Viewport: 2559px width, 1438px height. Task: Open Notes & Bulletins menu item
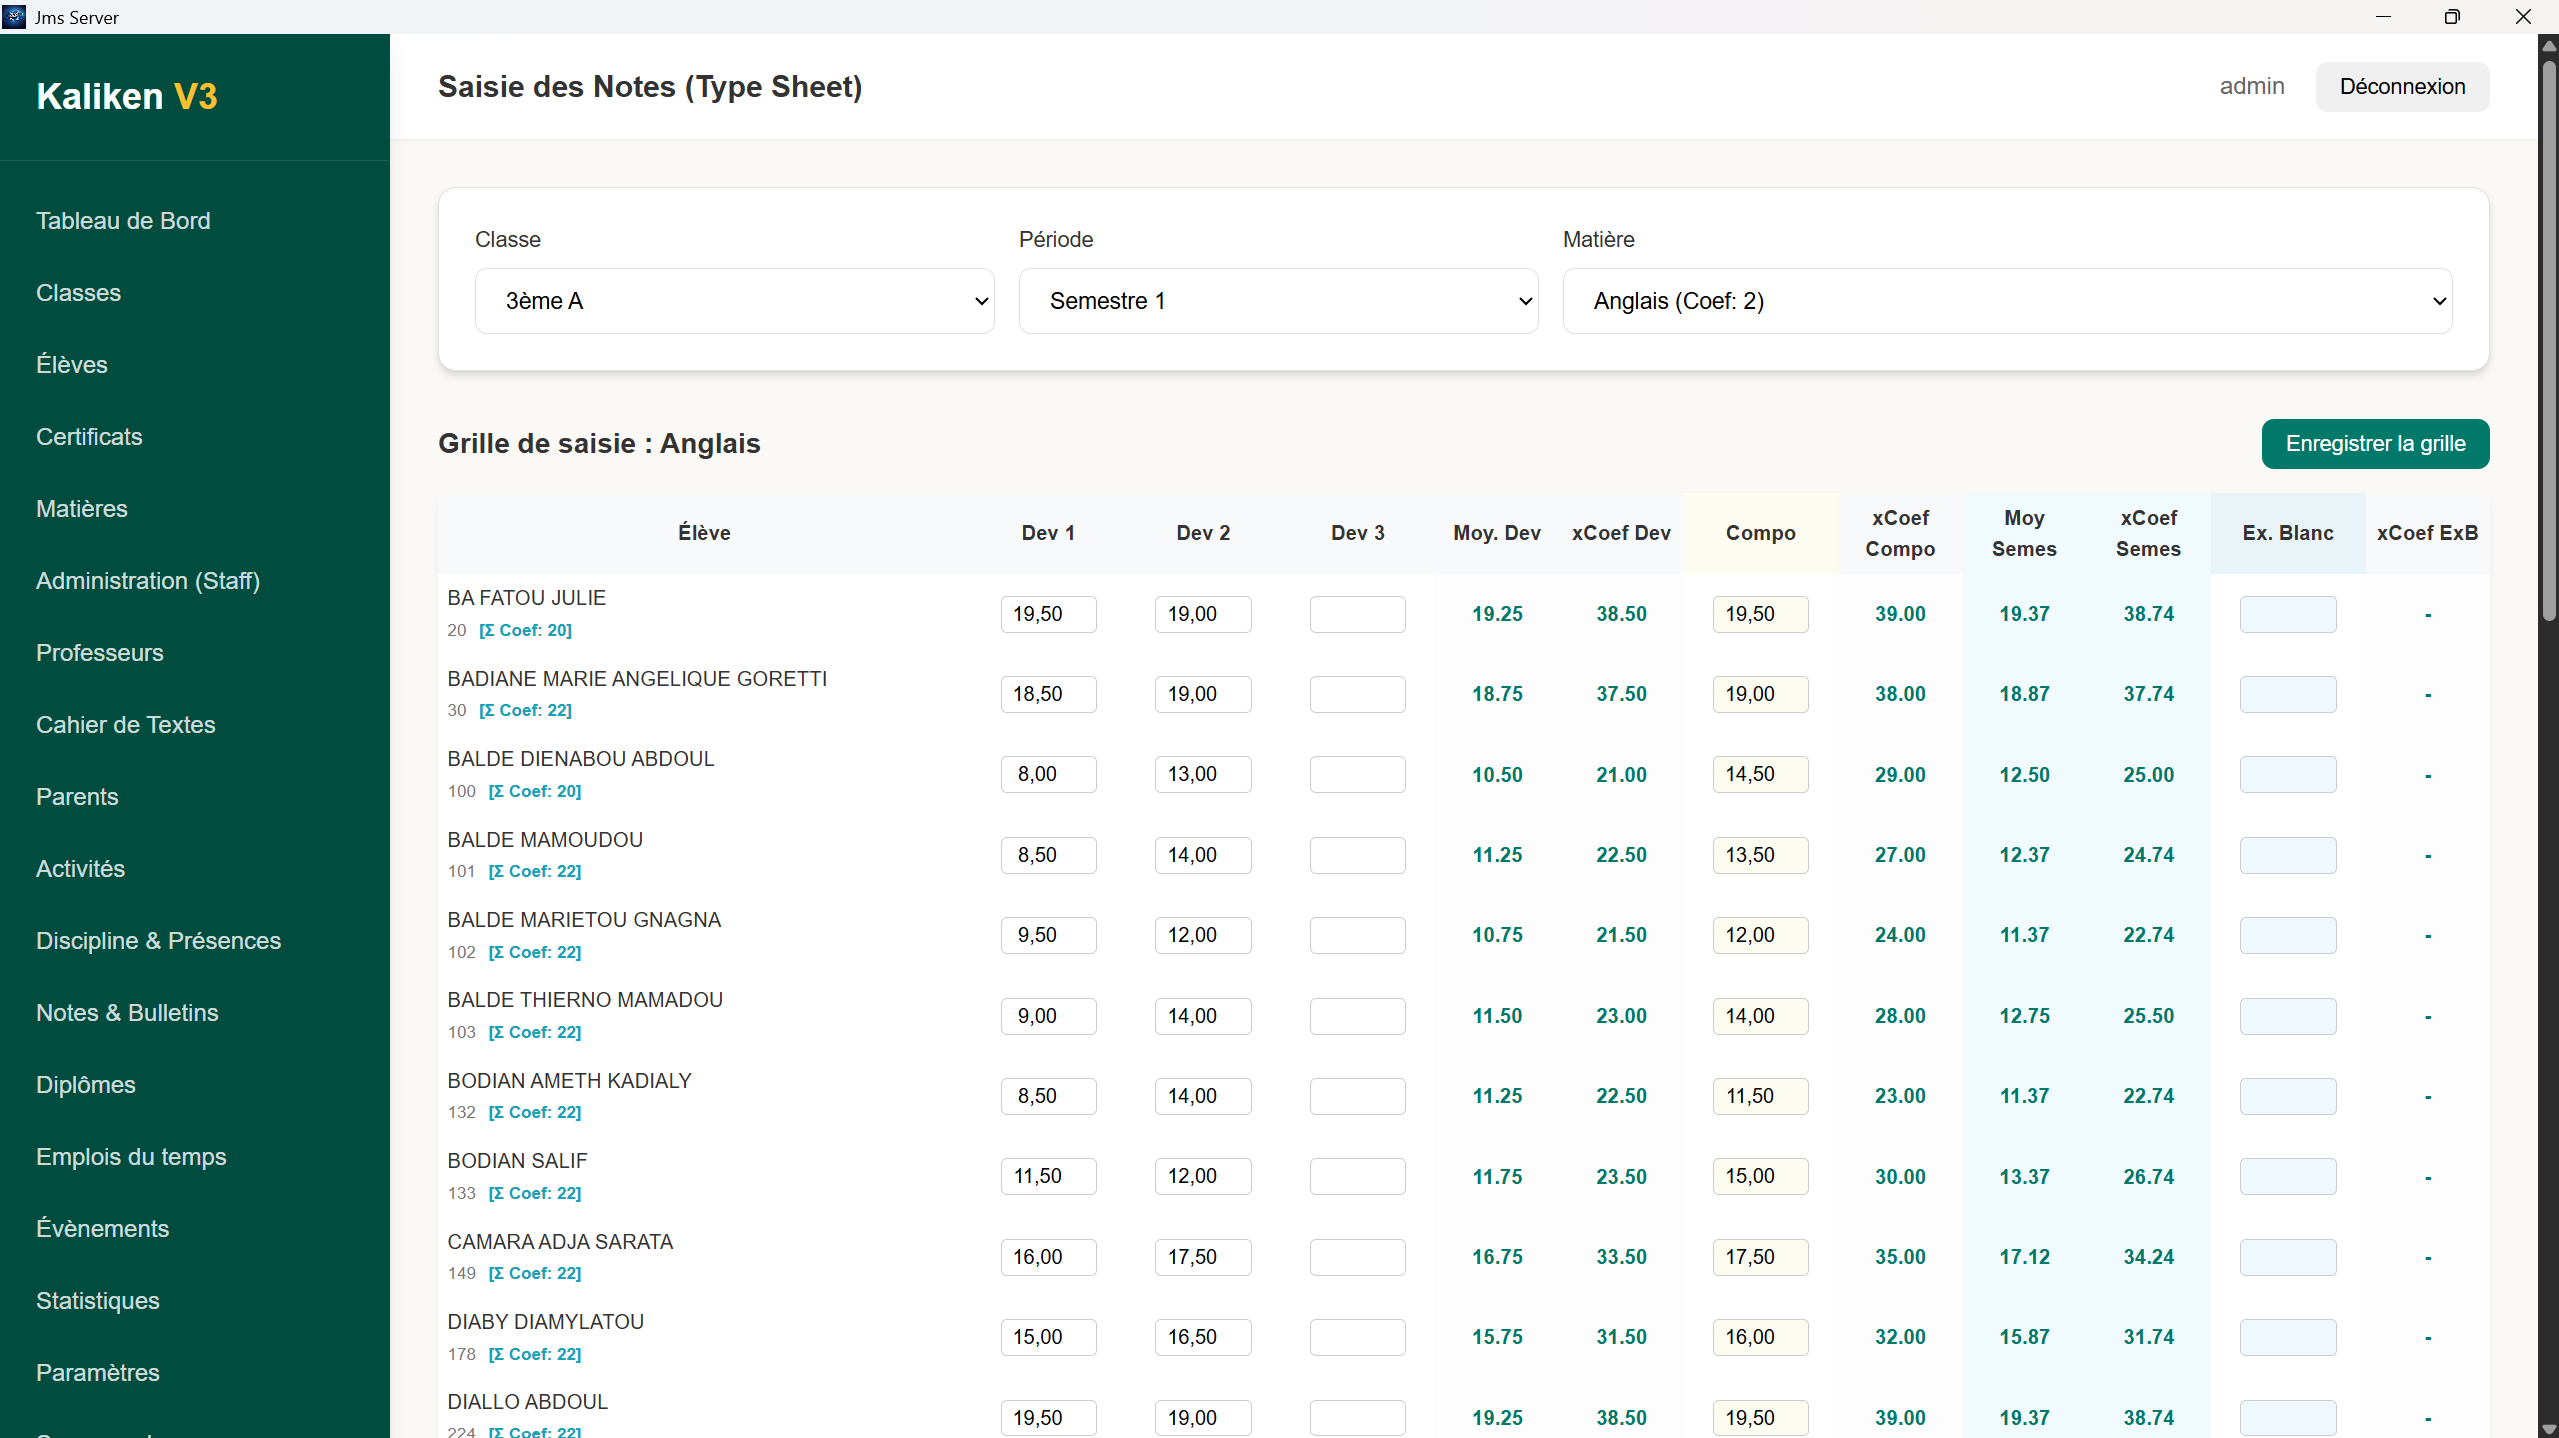[x=127, y=1013]
